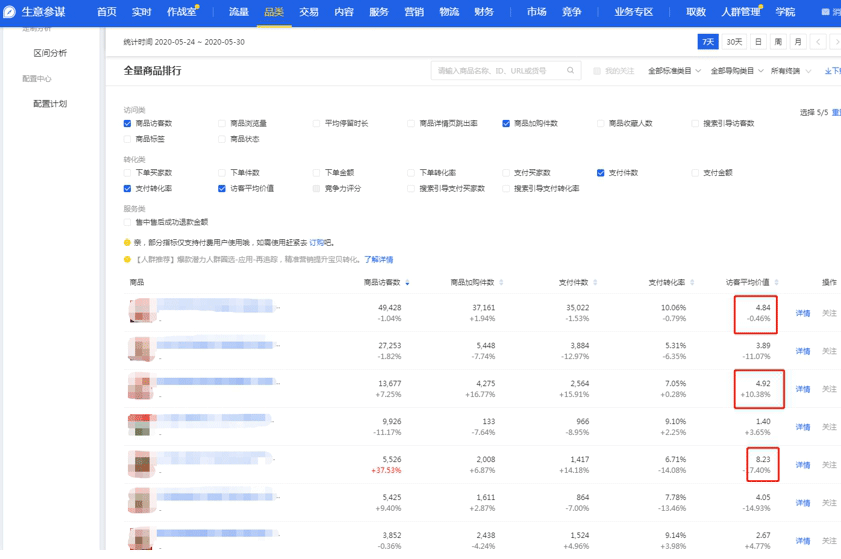The width and height of the screenshot is (841, 559).
Task: Sort by 支付件数 column
Action: (574, 283)
